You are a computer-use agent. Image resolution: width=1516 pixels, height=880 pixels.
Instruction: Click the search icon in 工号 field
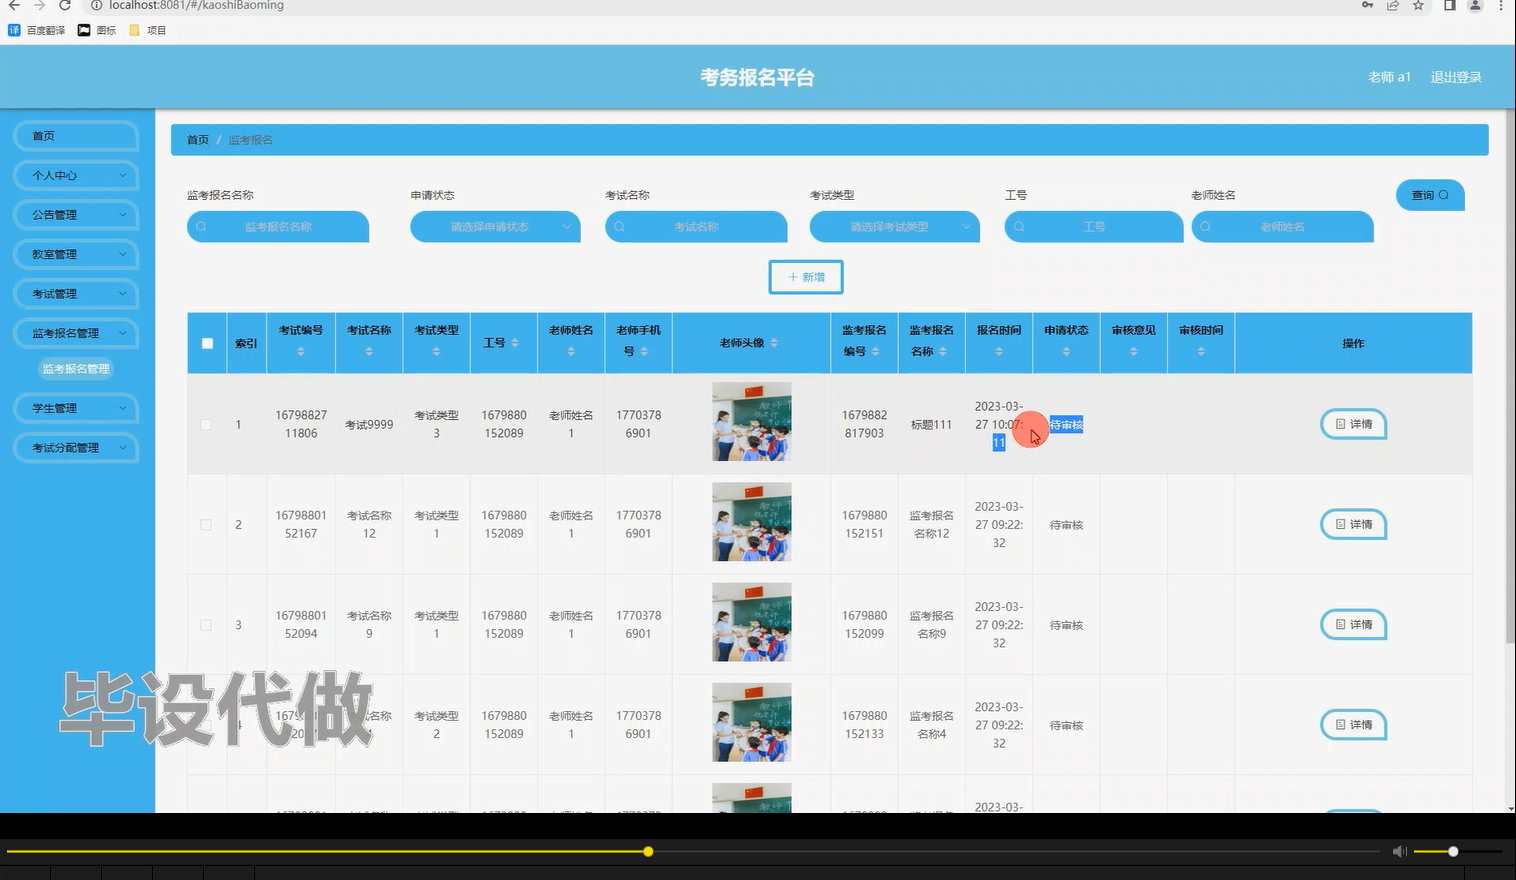coord(1019,227)
